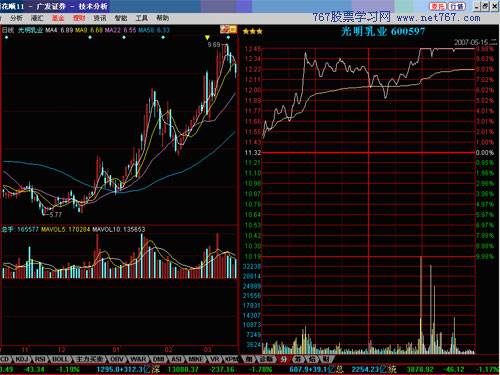
Task: Switch to the 主力买卖 indicator tab
Action: click(x=89, y=359)
